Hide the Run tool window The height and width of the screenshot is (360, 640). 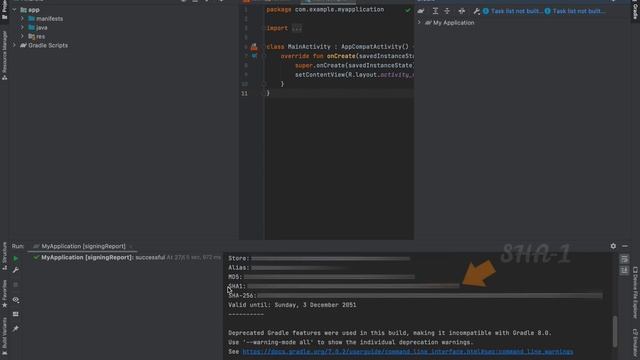pyautogui.click(x=625, y=246)
